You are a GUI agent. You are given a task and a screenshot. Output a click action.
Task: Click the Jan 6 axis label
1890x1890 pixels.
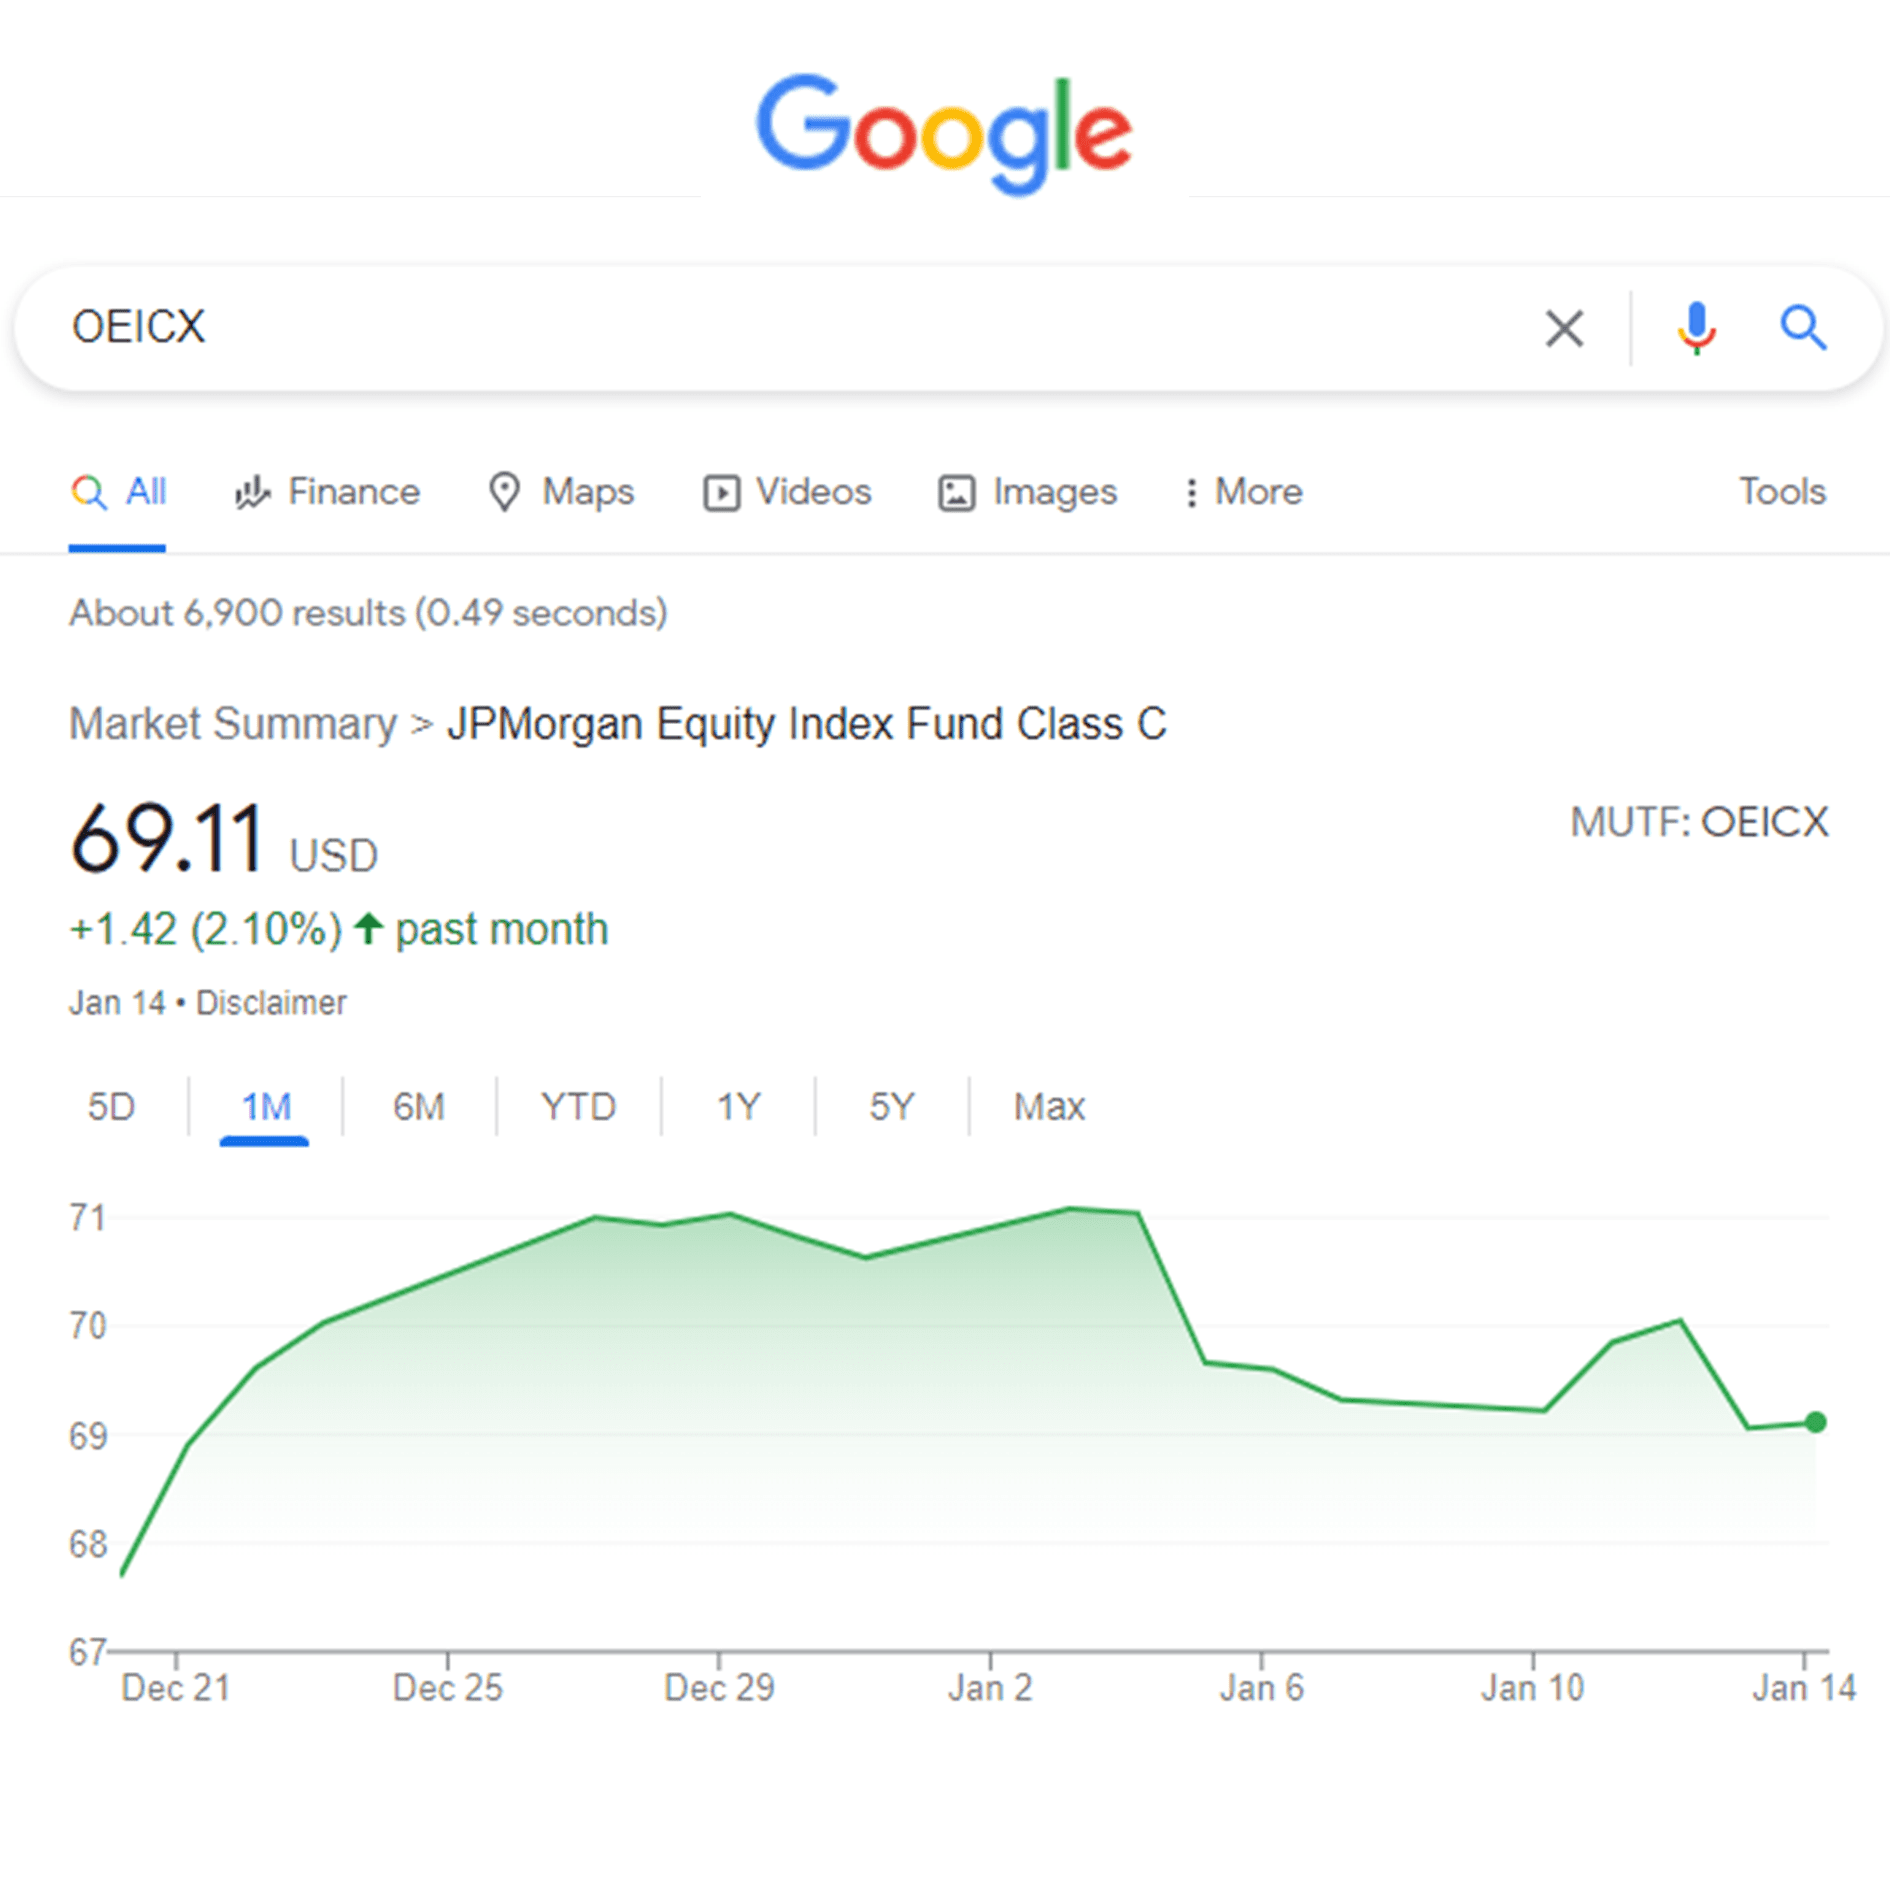(1261, 1688)
